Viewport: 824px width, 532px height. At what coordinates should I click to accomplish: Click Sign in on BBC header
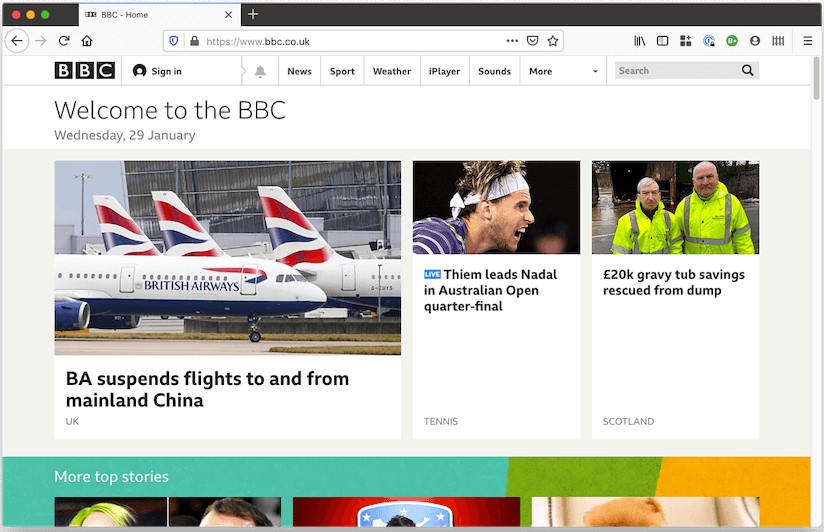point(157,71)
